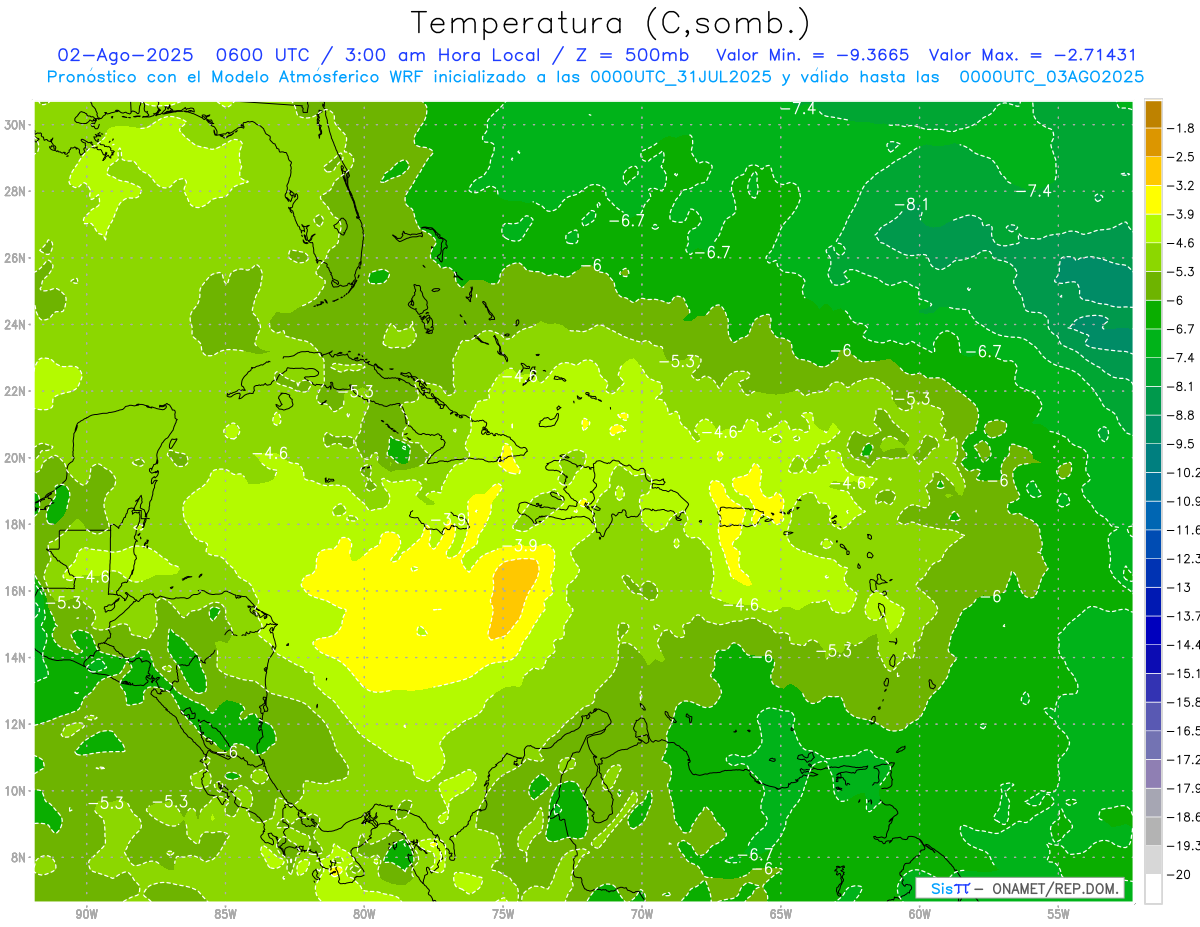Click the '-13' legend value
Screen dimensions: 1200x927
1182,587
